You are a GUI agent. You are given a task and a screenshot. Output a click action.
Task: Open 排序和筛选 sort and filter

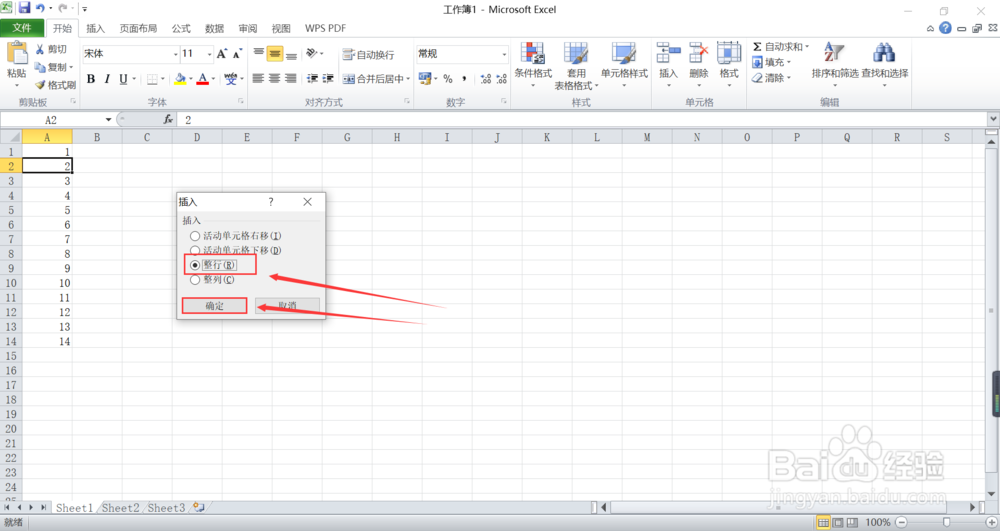834,64
